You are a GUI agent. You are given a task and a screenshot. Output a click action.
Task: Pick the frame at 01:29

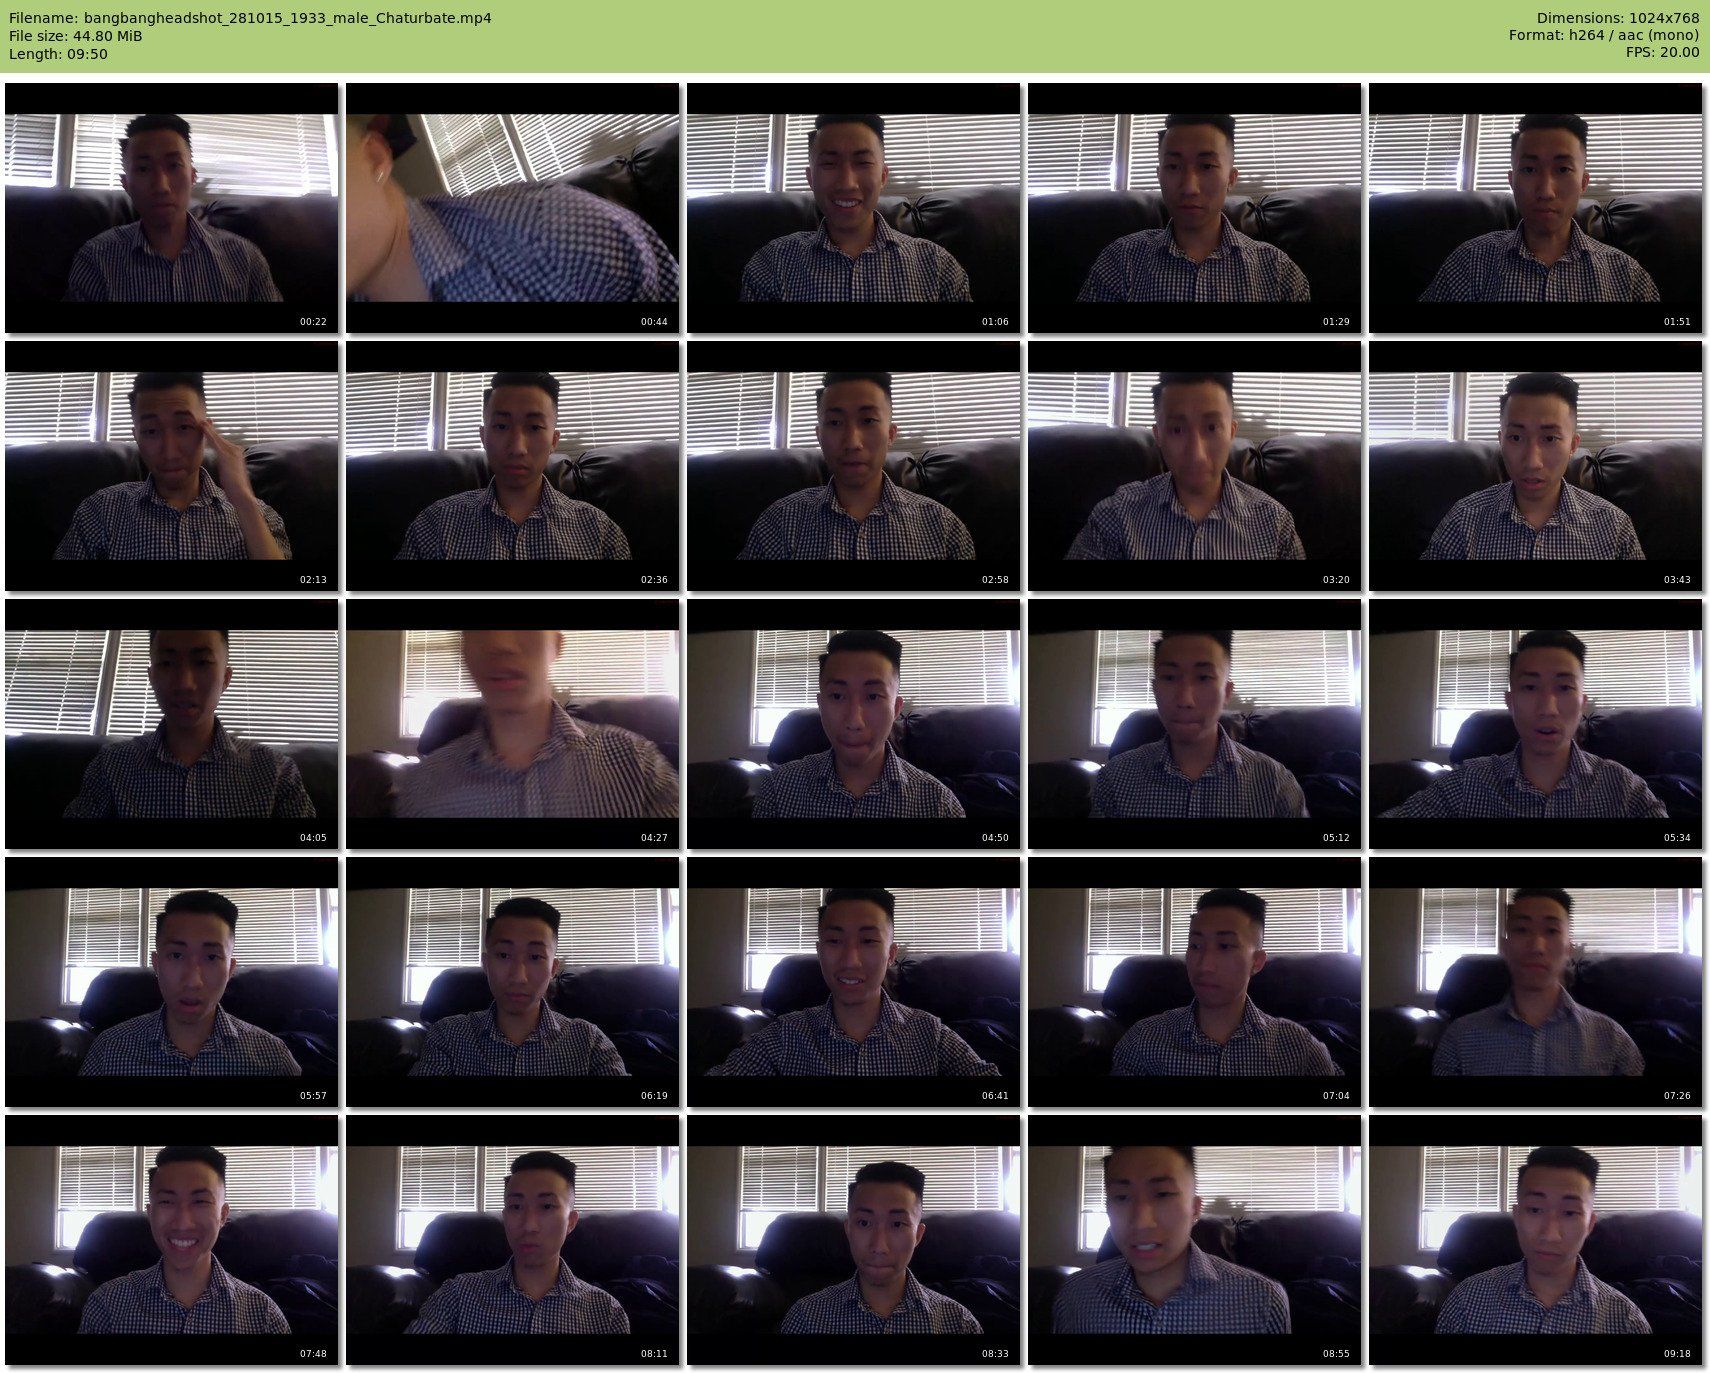tap(1195, 208)
